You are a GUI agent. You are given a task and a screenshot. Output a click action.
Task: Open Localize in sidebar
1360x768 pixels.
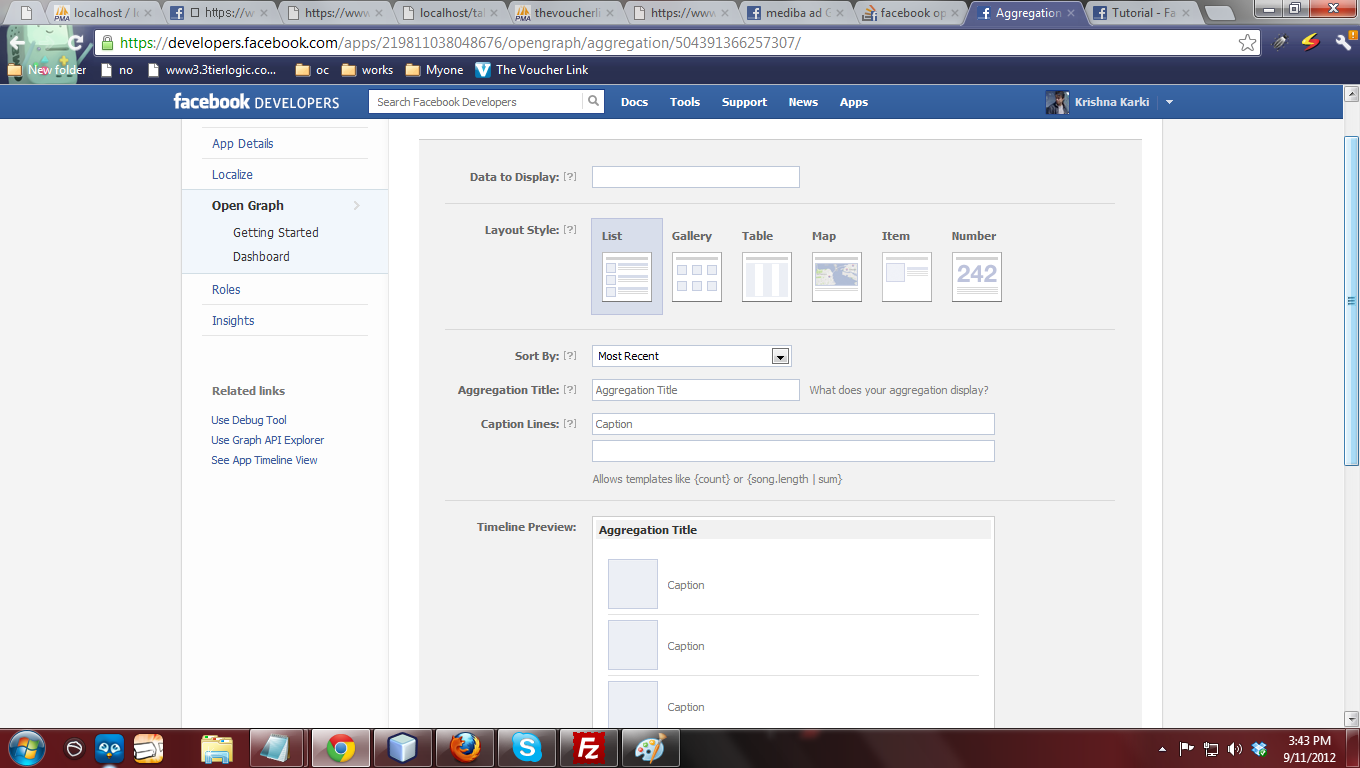[x=232, y=175]
